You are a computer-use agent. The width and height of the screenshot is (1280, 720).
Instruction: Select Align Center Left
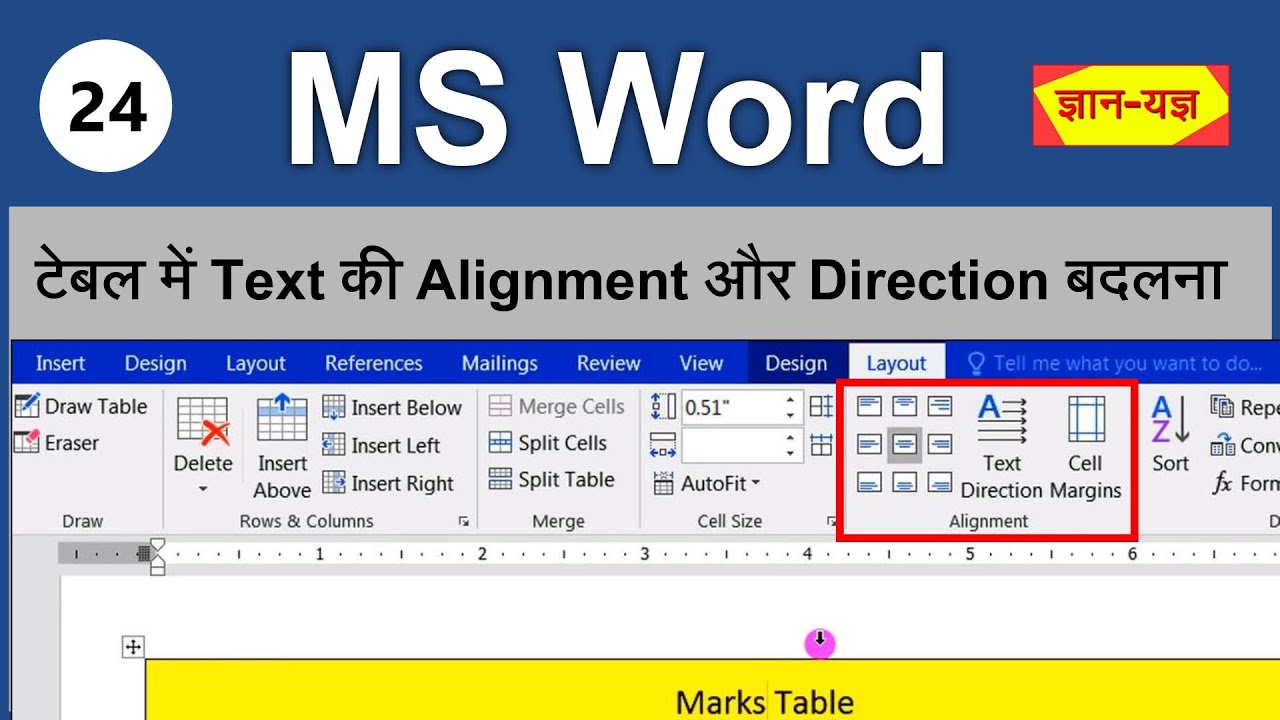(x=870, y=444)
